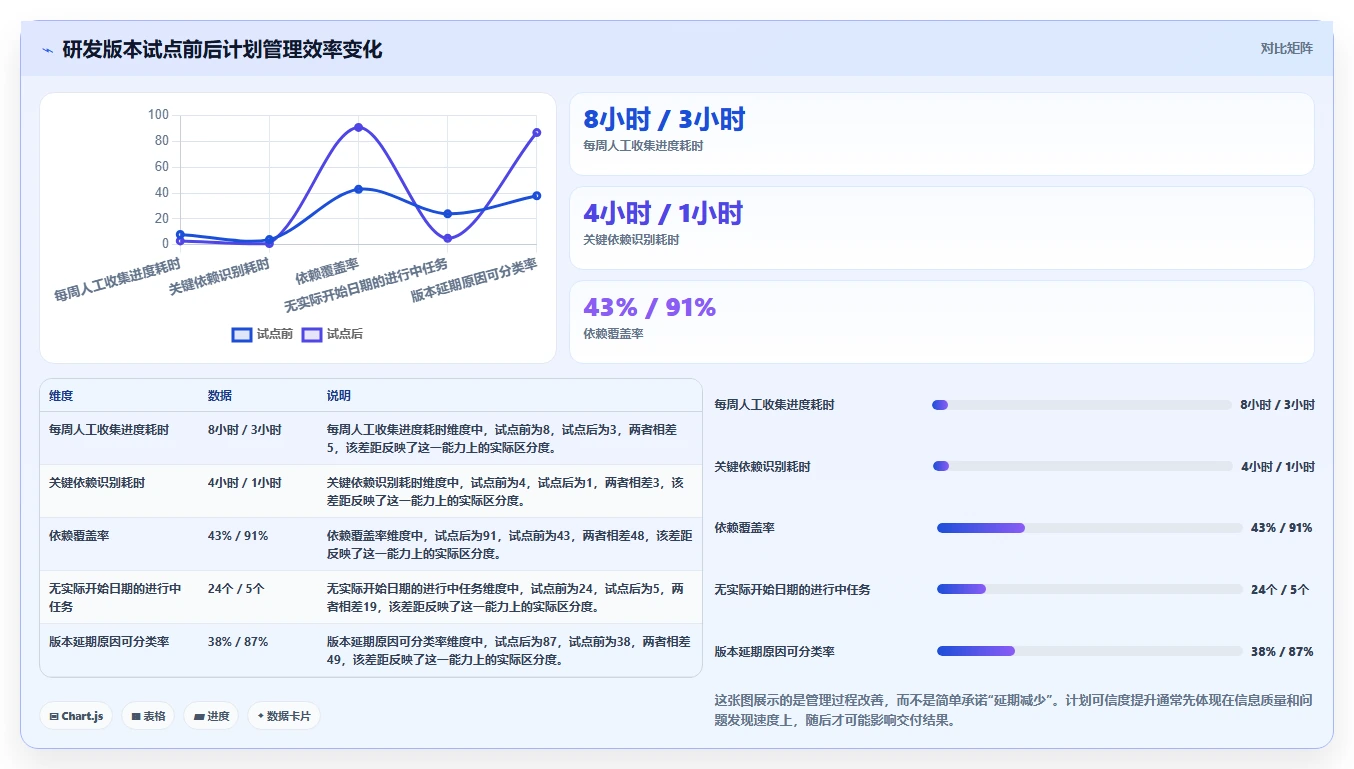The width and height of the screenshot is (1354, 769).
Task: Click the blue 试点前 point above 依赖覆盖率
Action: (358, 189)
